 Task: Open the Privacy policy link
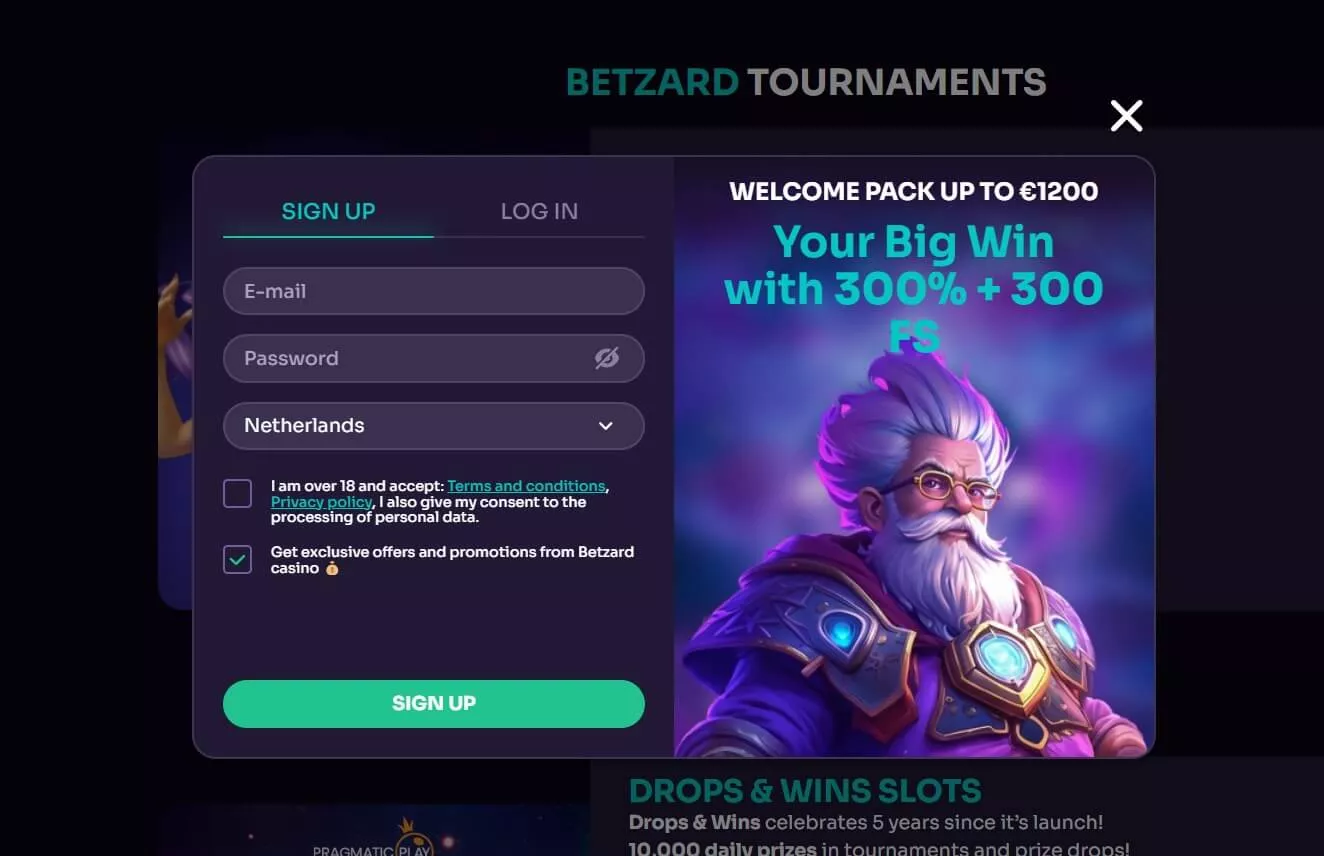pos(321,502)
